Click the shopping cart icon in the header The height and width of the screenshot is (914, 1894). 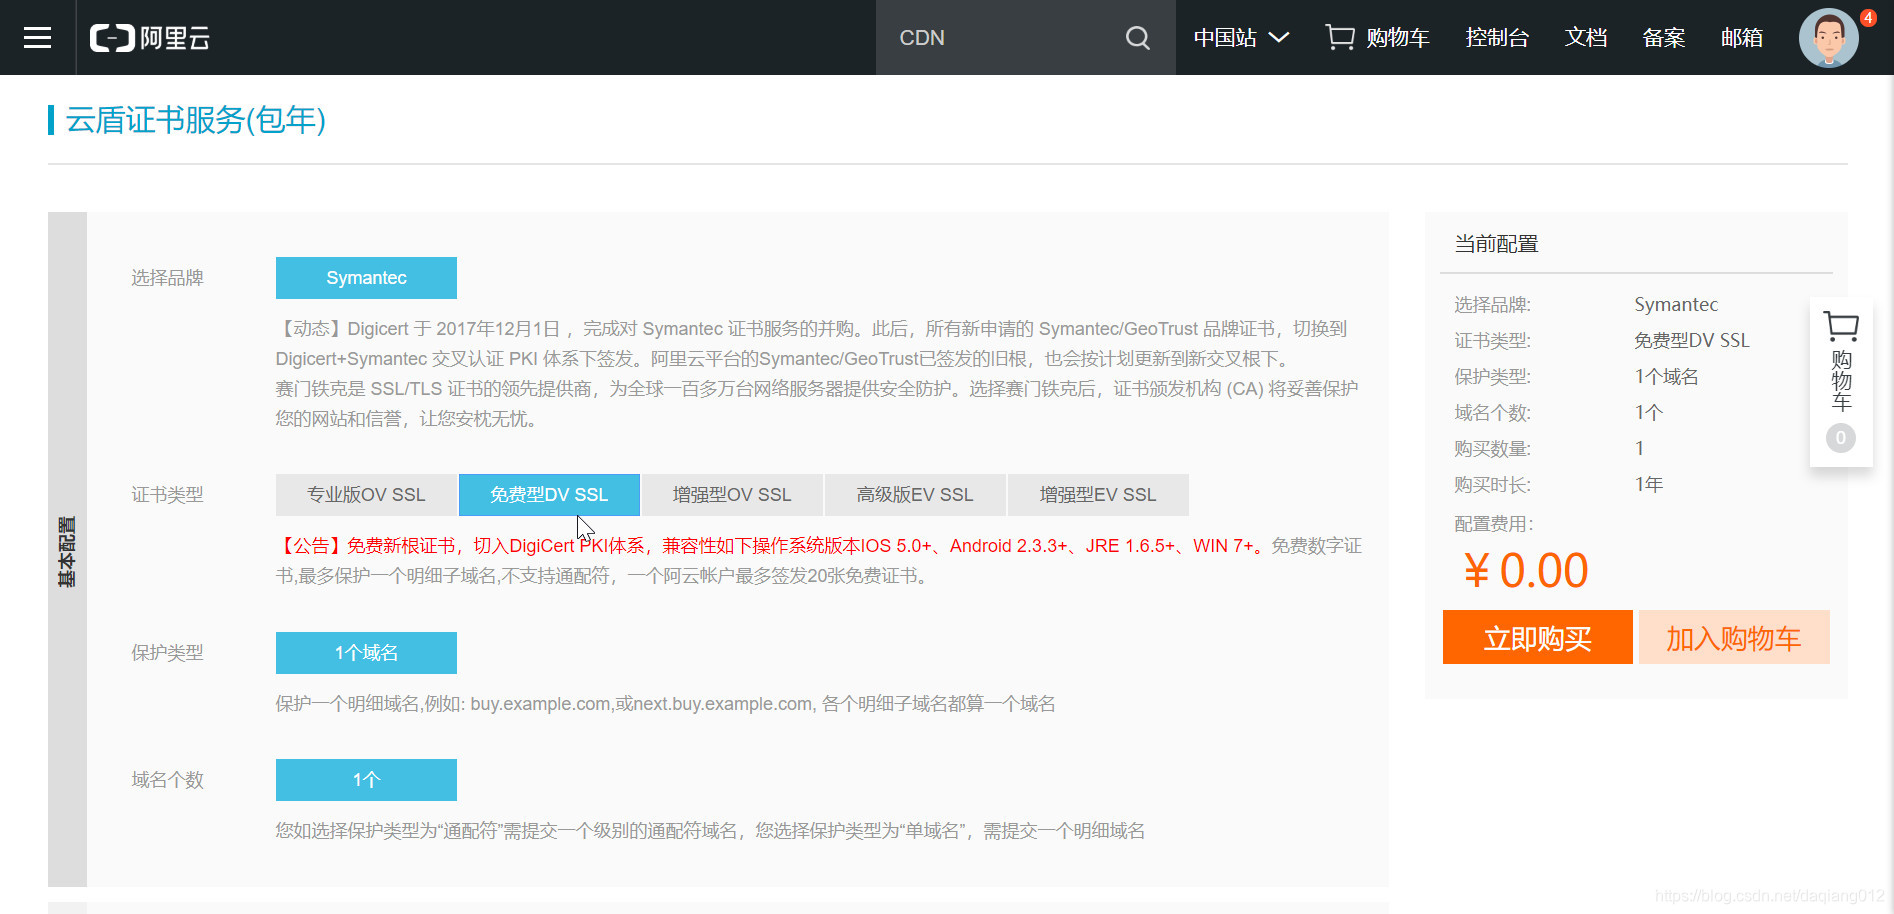(x=1340, y=38)
